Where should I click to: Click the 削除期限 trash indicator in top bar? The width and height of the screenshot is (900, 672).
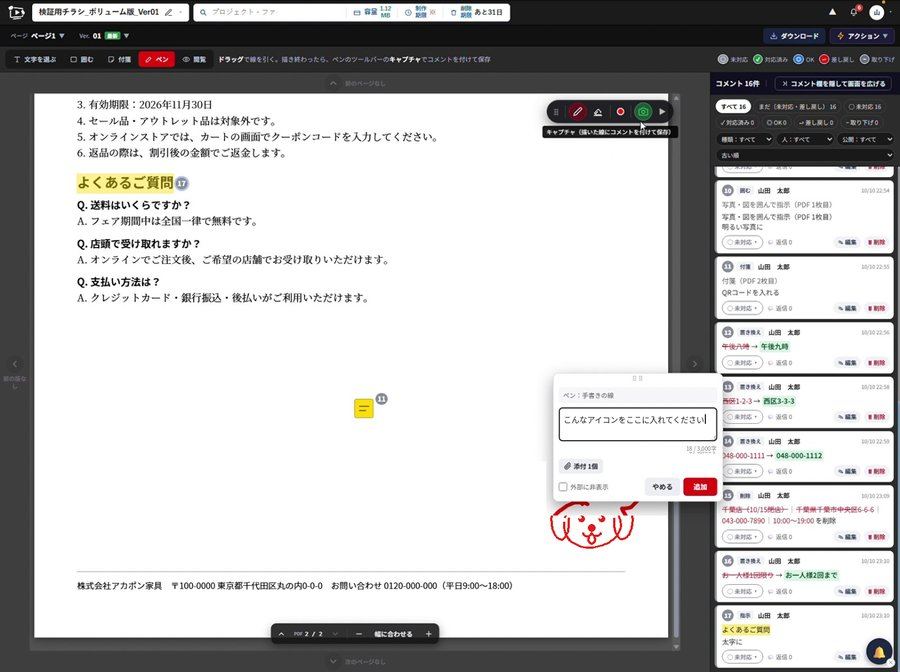point(476,12)
